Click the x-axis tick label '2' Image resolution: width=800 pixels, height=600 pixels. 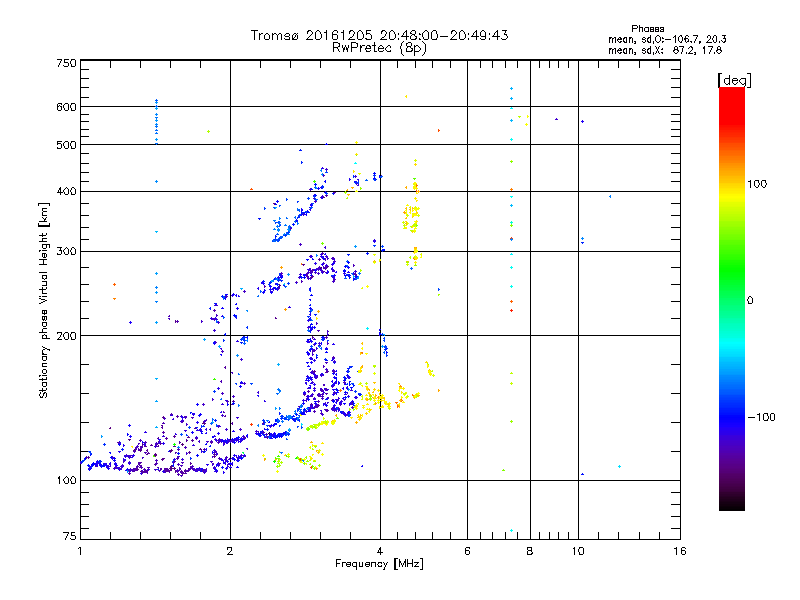pos(230,551)
